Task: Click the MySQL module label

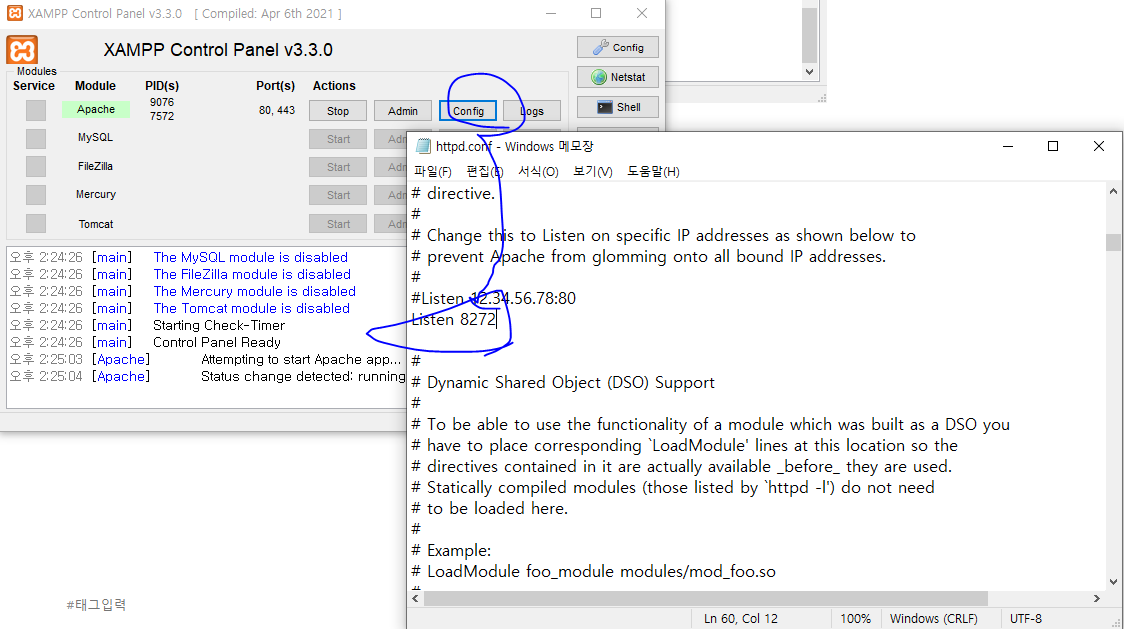Action: pos(95,137)
